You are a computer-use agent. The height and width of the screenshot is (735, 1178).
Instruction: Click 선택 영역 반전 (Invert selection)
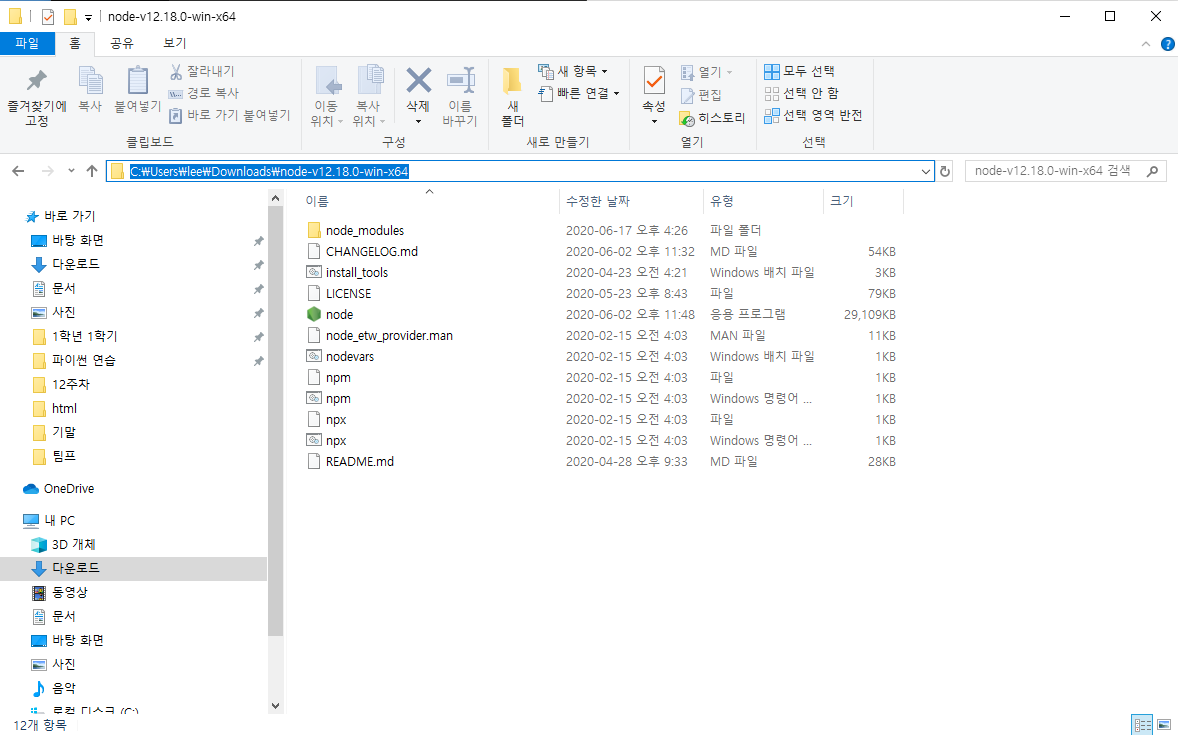click(813, 115)
